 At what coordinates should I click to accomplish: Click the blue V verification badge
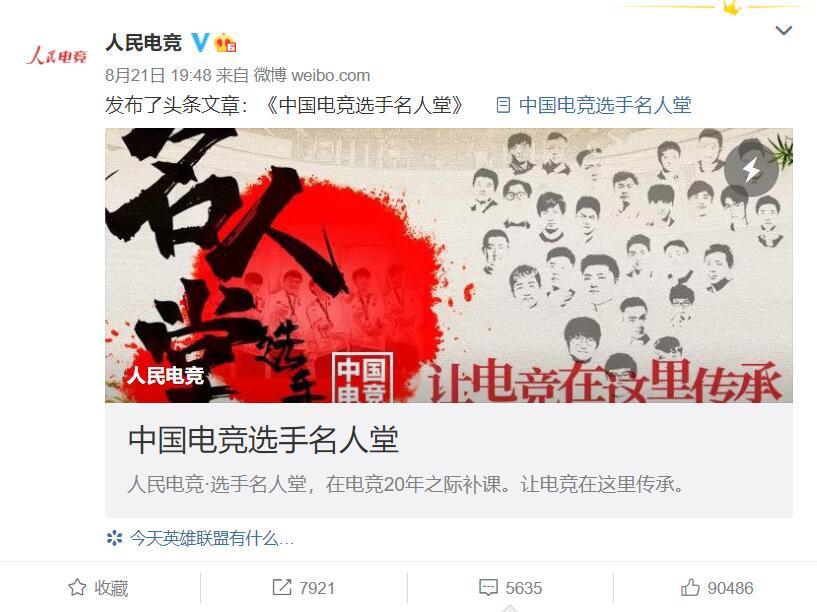(200, 42)
